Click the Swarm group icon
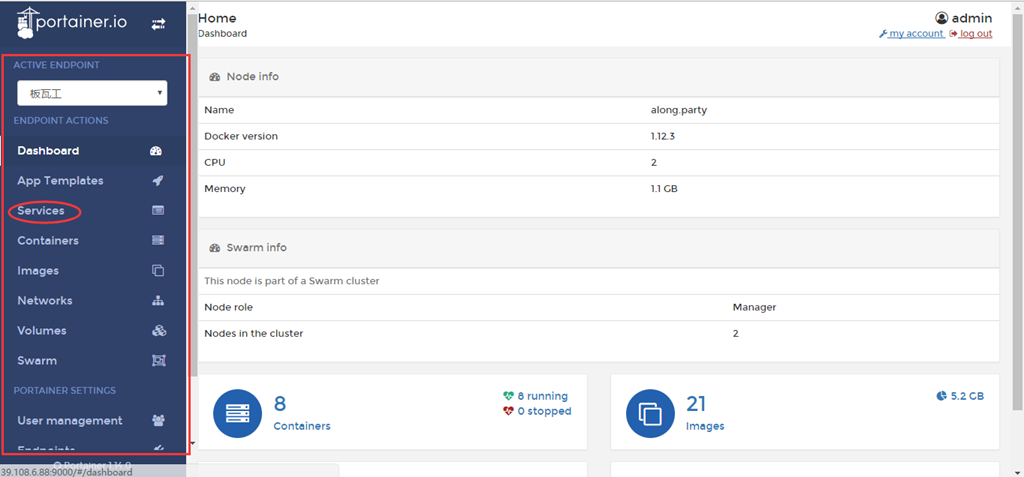The width and height of the screenshot is (1024, 477). tap(157, 361)
